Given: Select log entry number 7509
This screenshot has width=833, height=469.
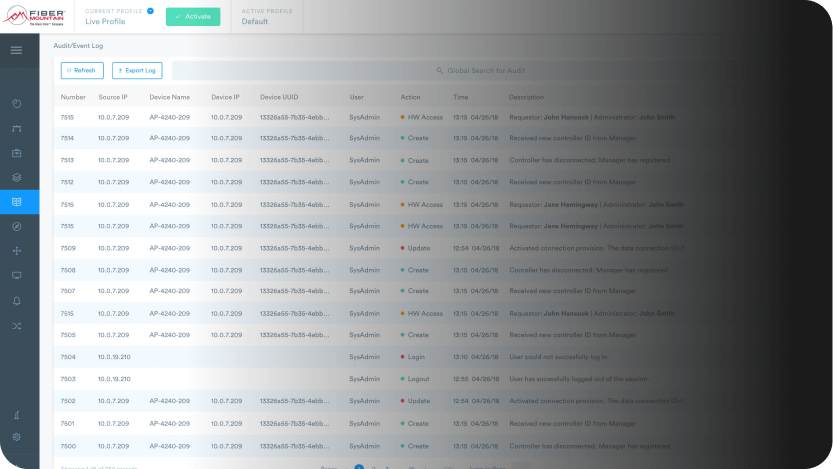Looking at the screenshot, I should [x=68, y=248].
